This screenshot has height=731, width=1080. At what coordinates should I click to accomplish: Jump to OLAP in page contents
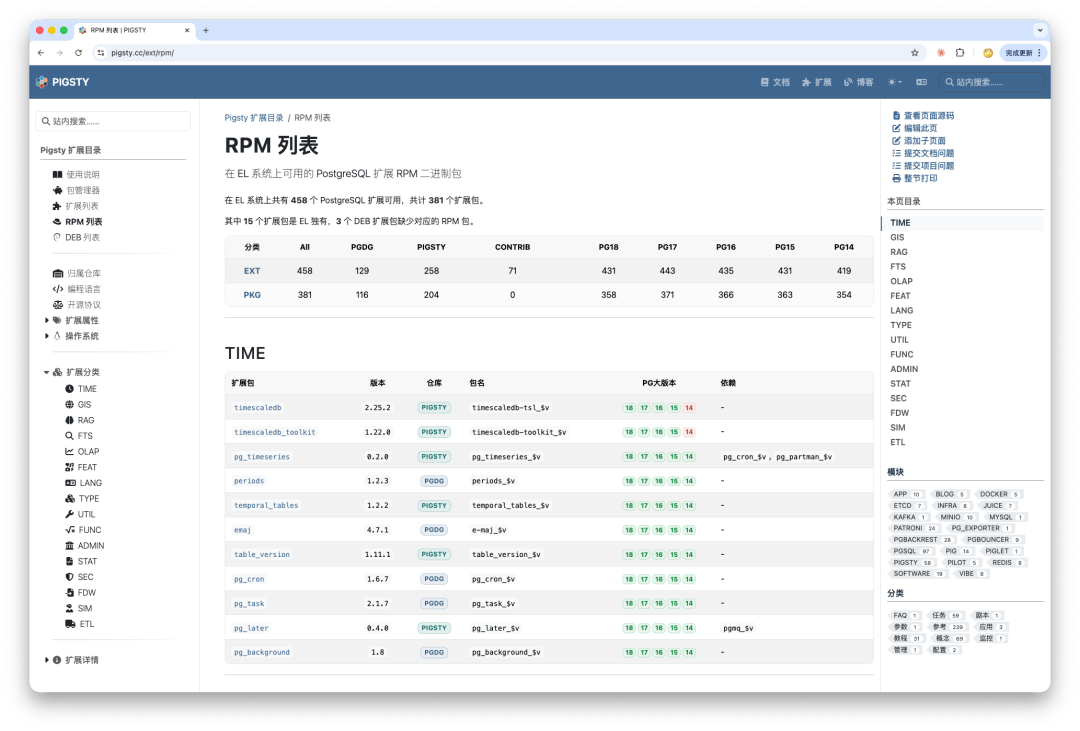coord(901,281)
